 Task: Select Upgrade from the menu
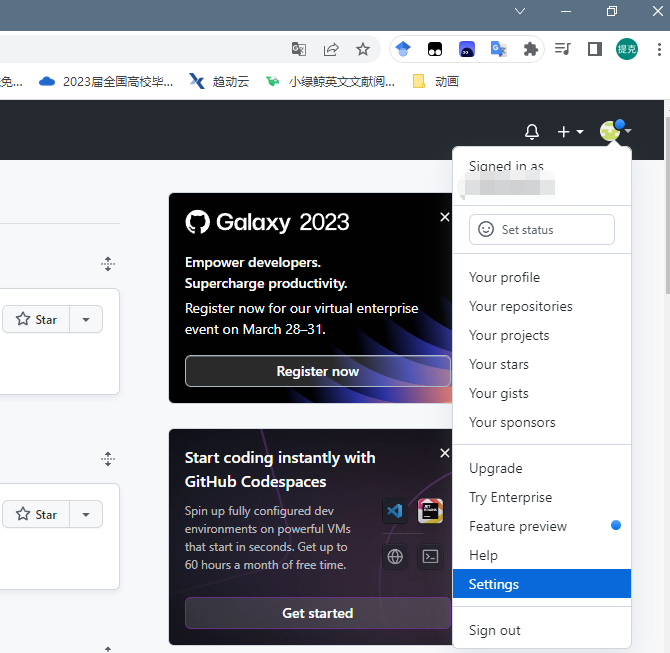click(541, 468)
